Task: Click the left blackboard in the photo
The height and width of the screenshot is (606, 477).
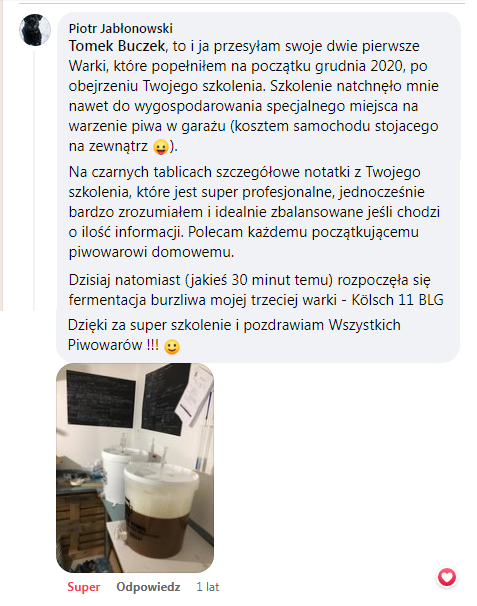Action: pos(101,398)
